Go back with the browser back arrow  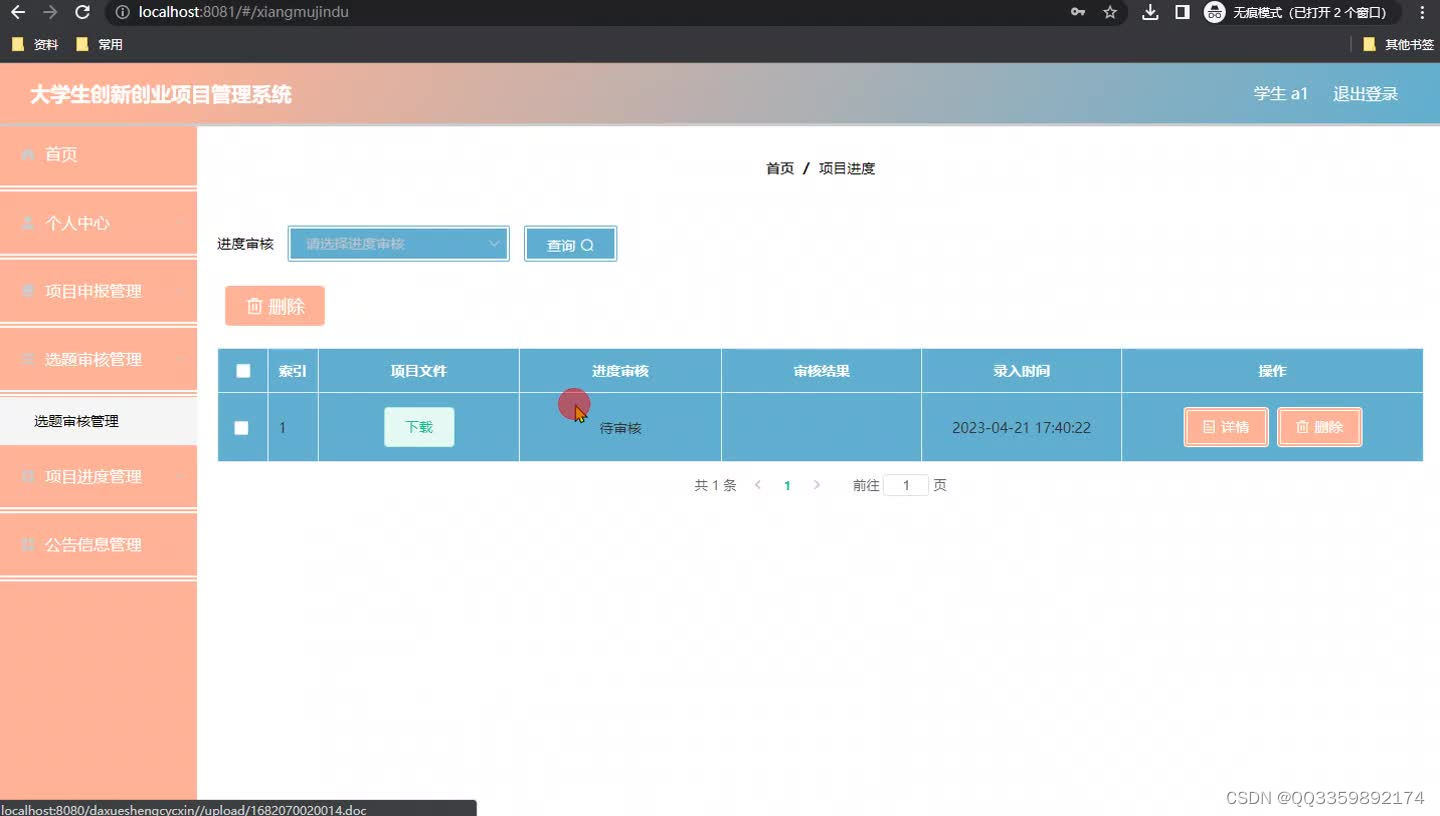[x=18, y=12]
